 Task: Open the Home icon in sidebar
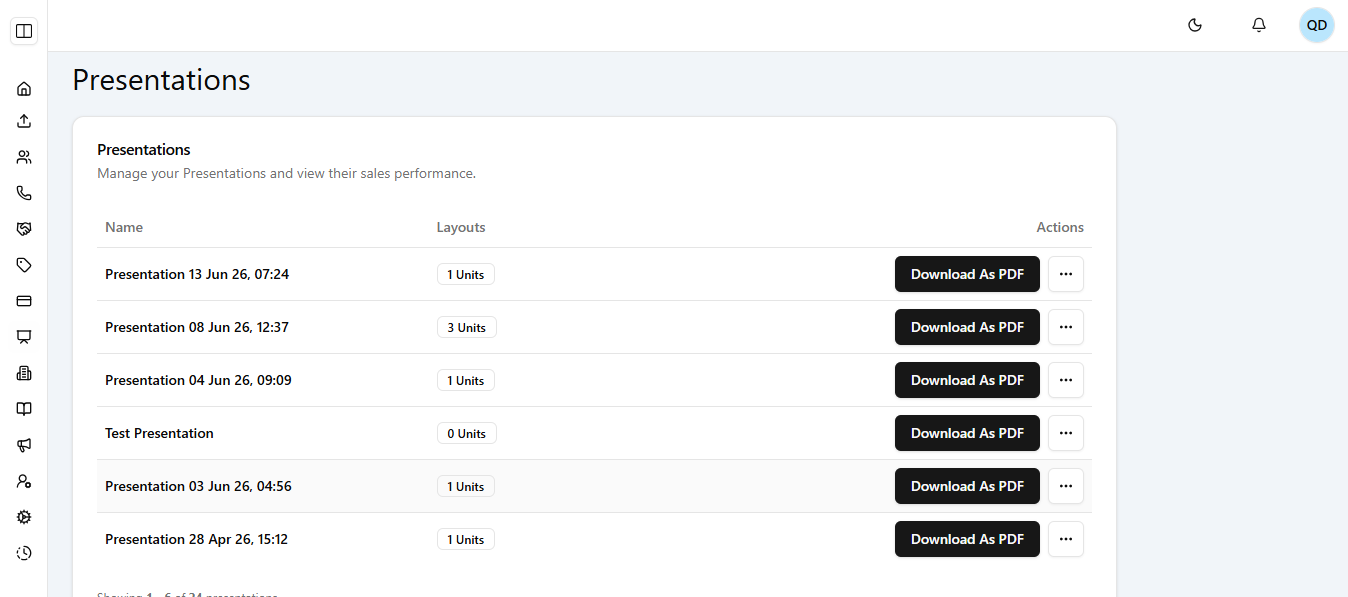24,89
